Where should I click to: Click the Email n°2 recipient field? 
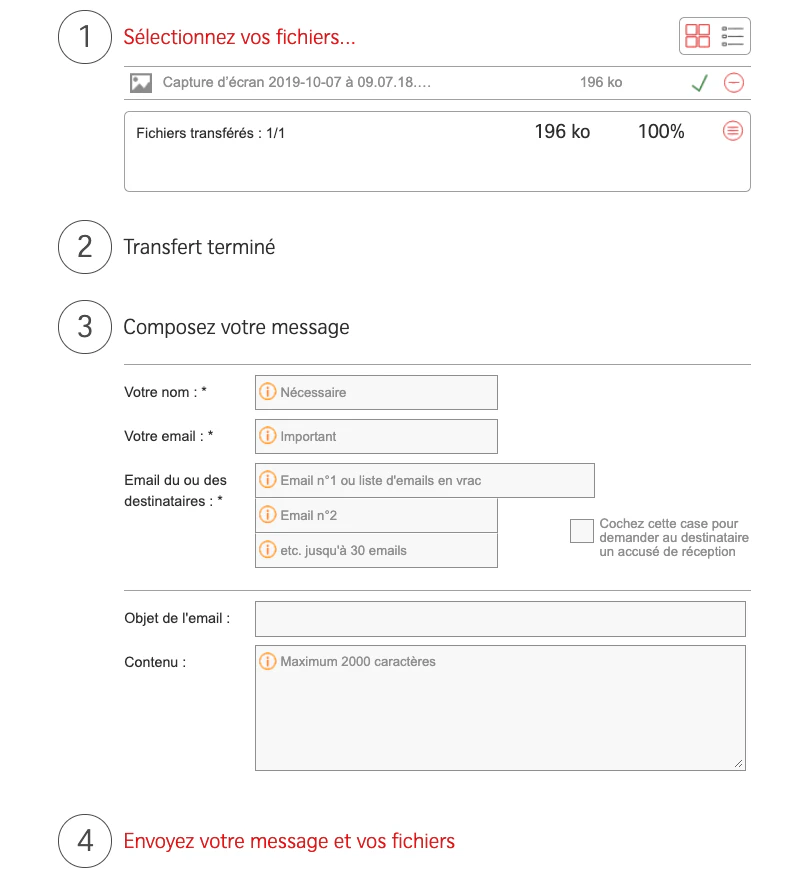coord(376,515)
